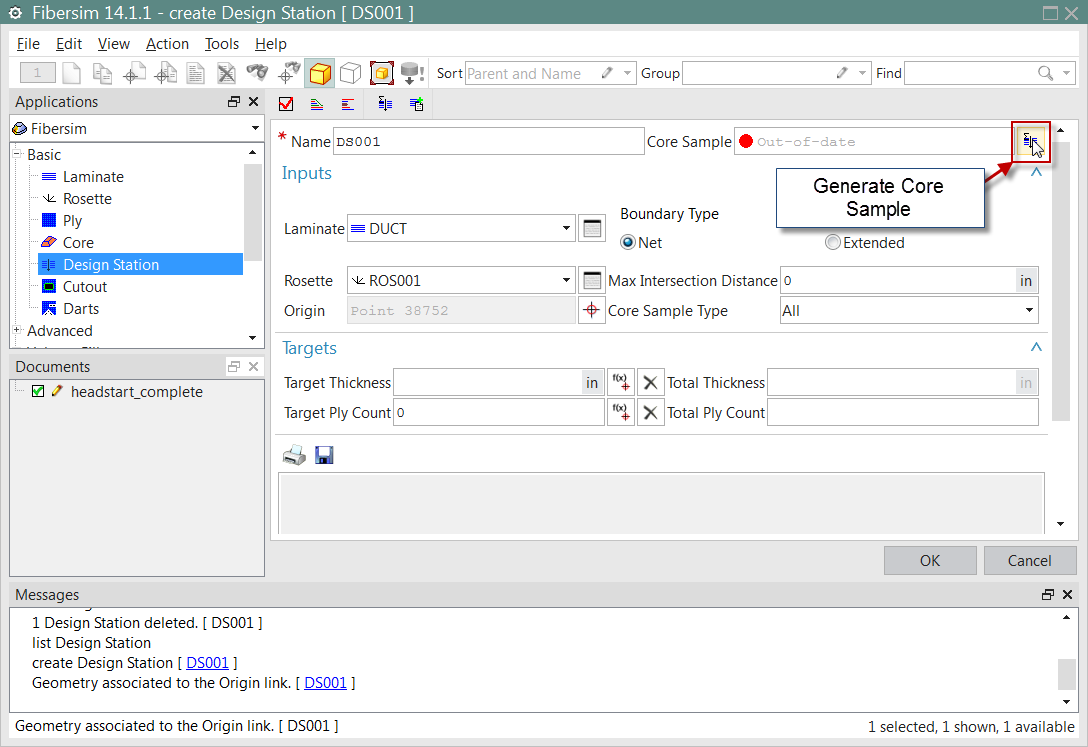Click the Generate Core Sample icon

coord(1029,142)
